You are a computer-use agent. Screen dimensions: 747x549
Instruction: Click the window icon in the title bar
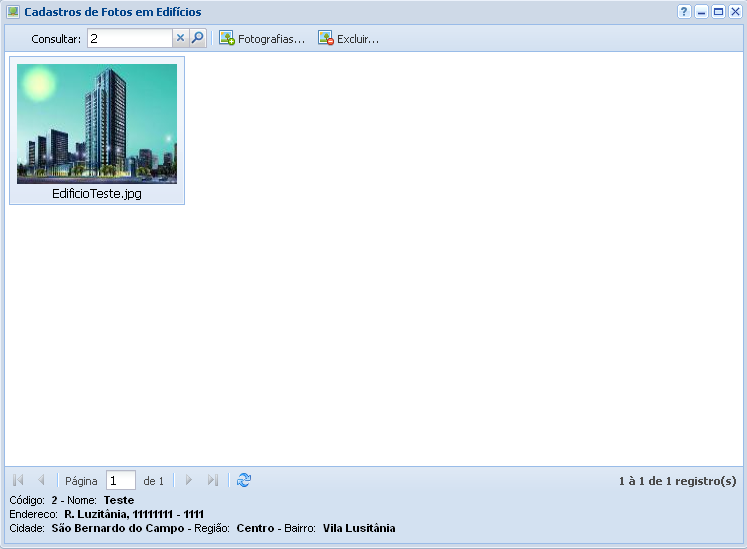[x=13, y=12]
